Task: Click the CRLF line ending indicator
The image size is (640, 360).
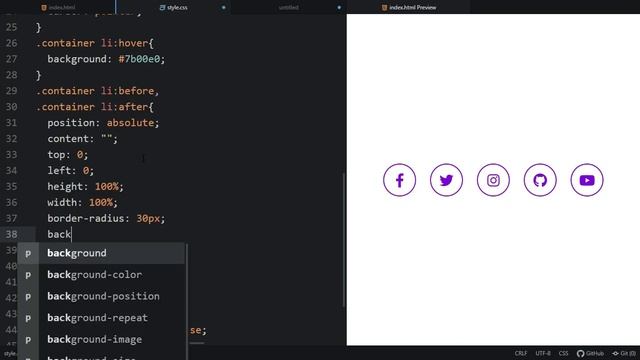Action: [x=521, y=353]
